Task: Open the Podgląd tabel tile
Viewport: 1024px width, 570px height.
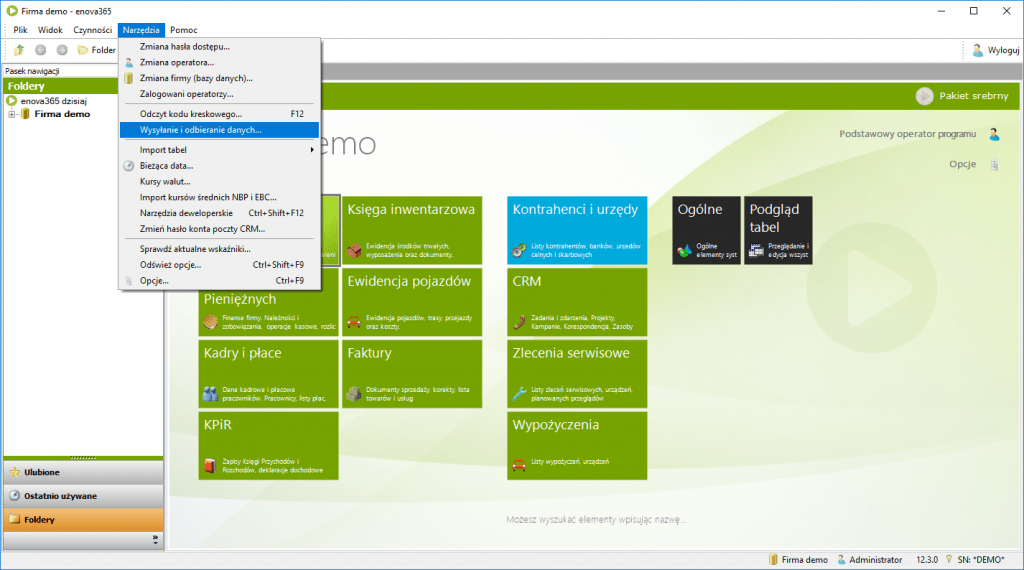Action: point(778,229)
